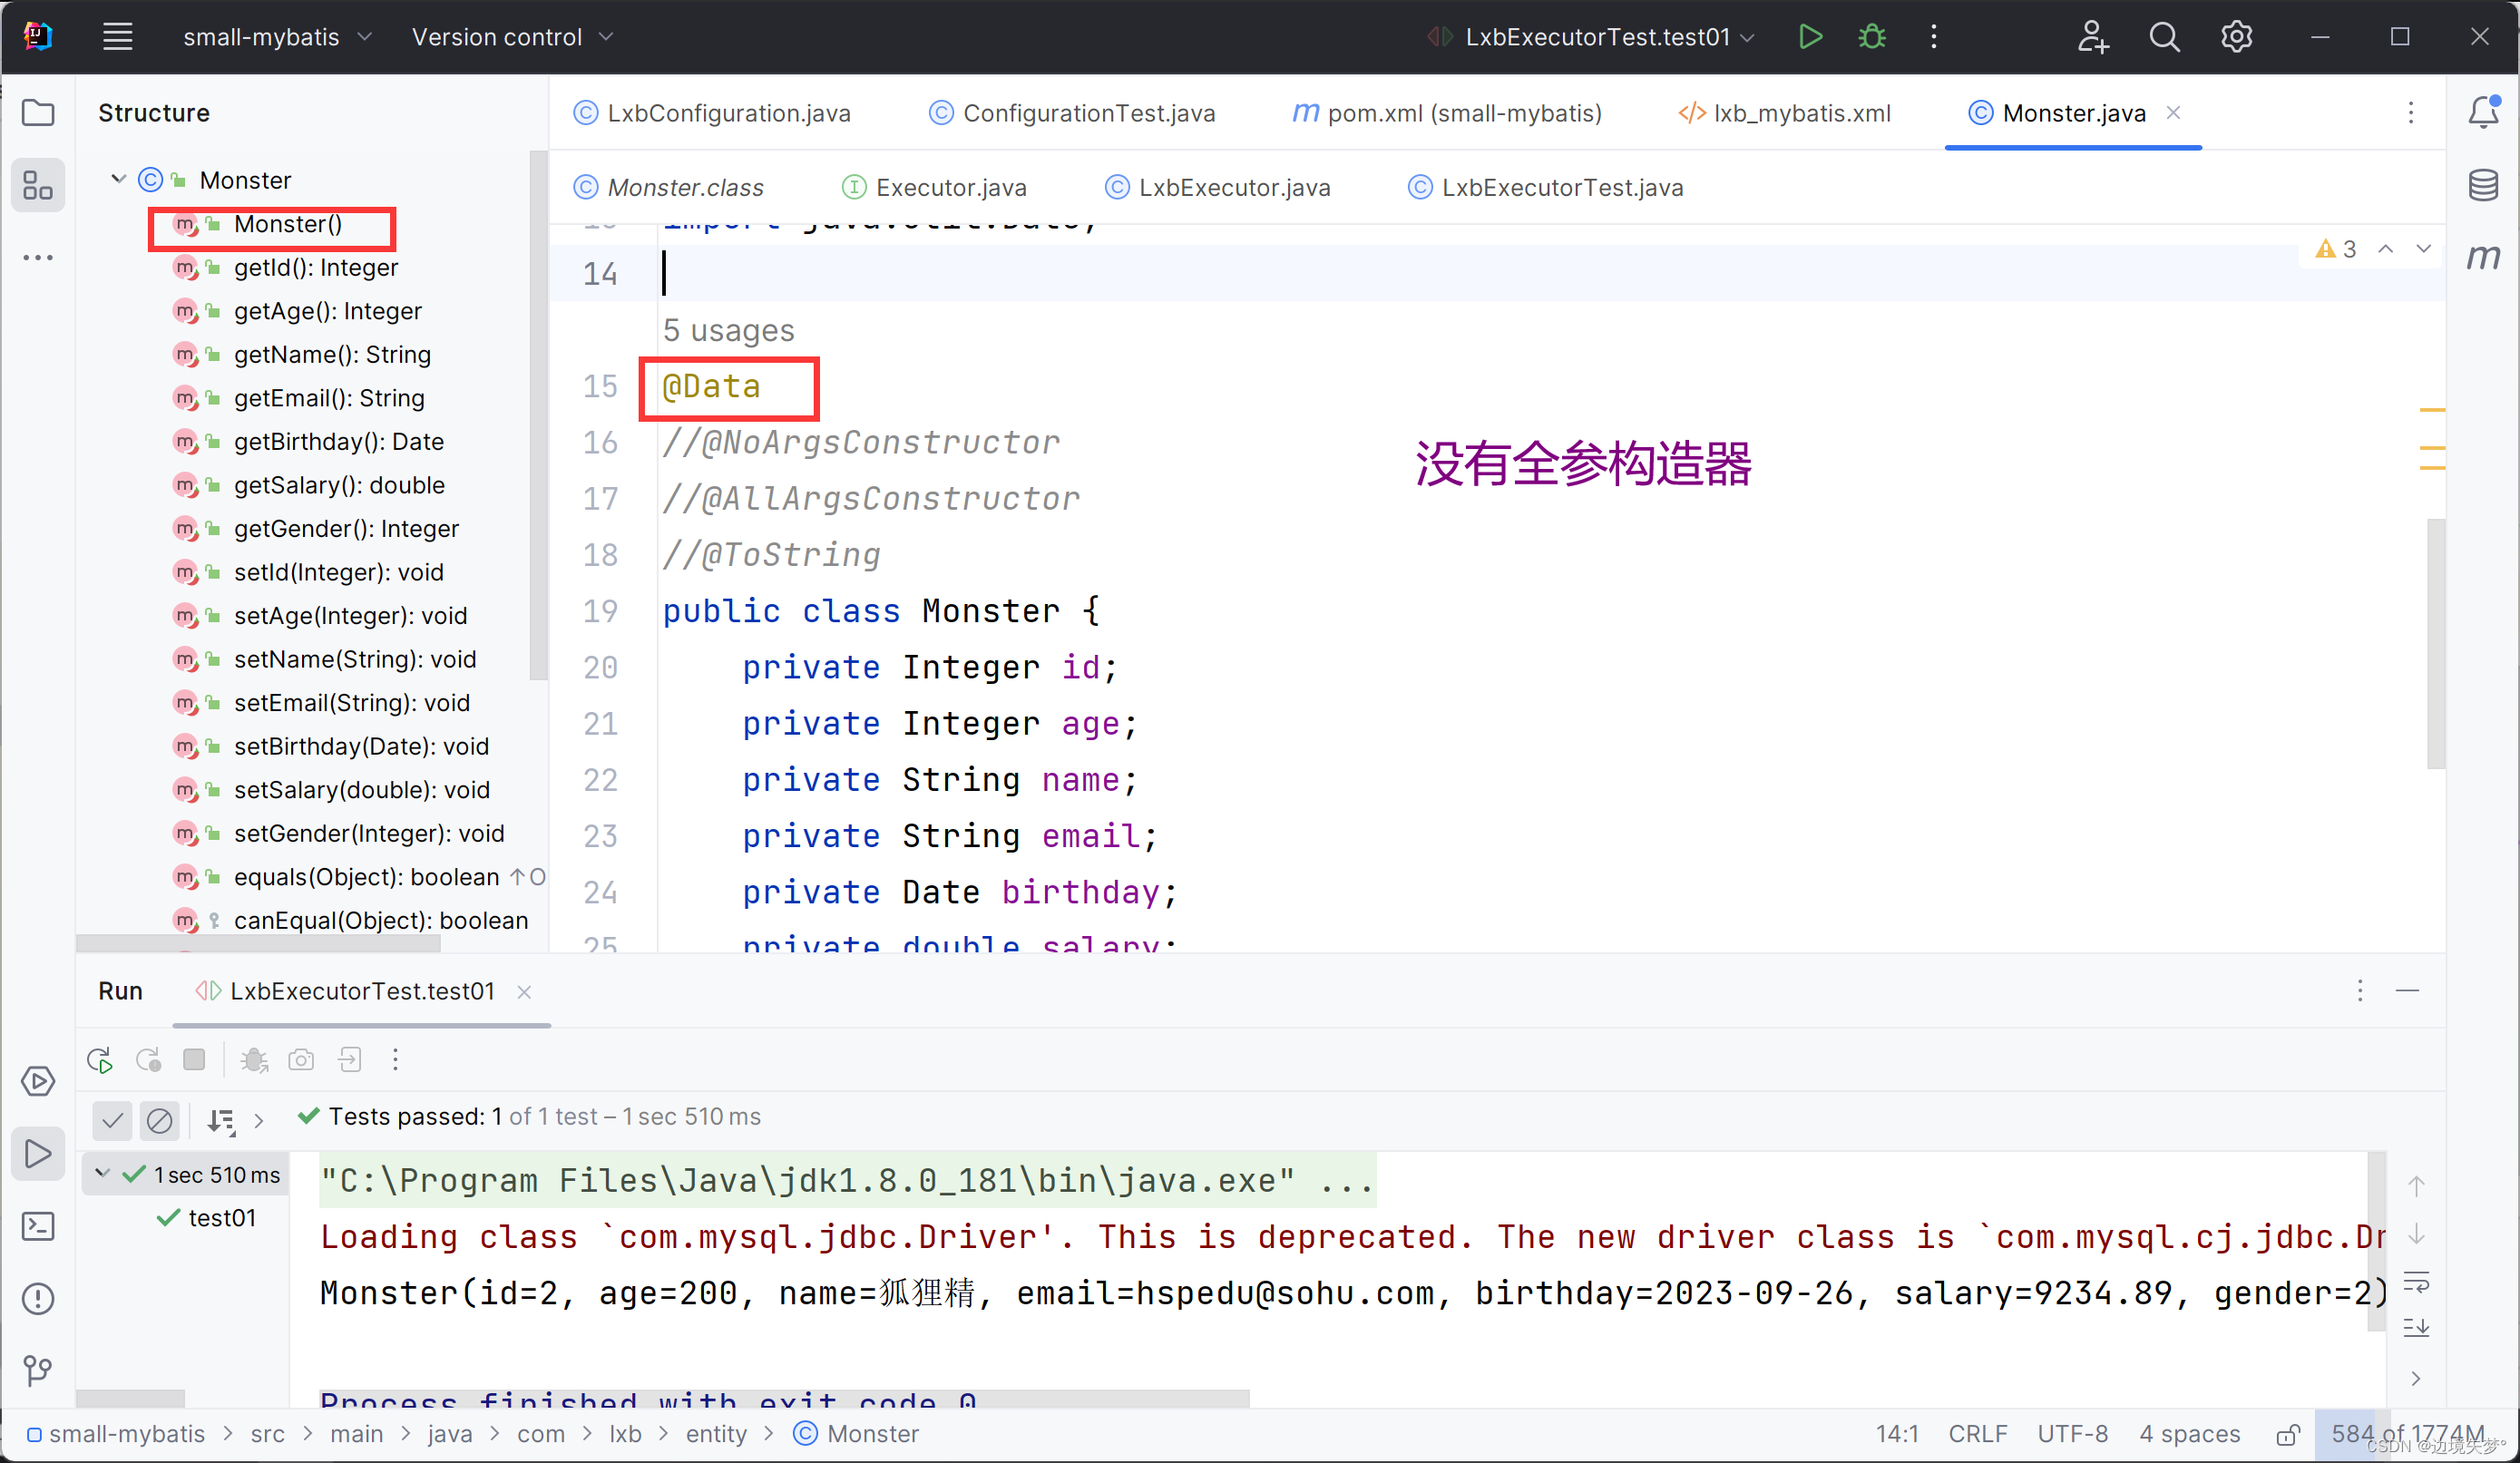
Task: Collapse the test results root node
Action: (102, 1173)
